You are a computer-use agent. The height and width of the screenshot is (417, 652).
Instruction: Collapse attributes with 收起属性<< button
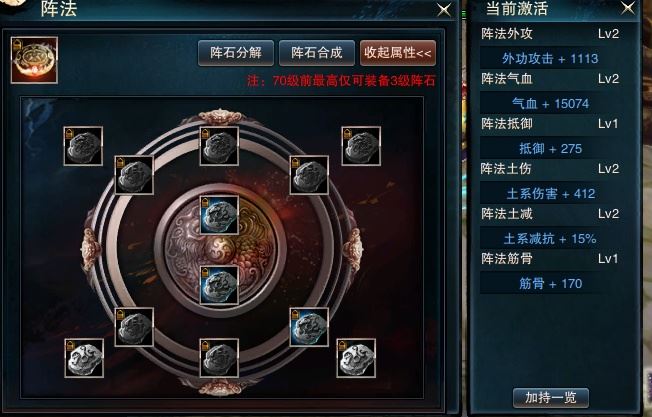(398, 53)
